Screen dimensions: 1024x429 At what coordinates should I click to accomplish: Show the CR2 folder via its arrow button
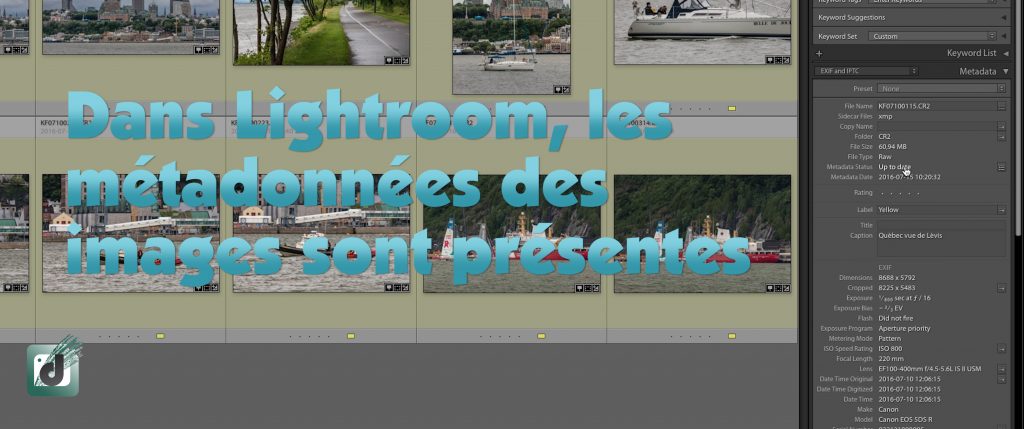tap(1001, 136)
